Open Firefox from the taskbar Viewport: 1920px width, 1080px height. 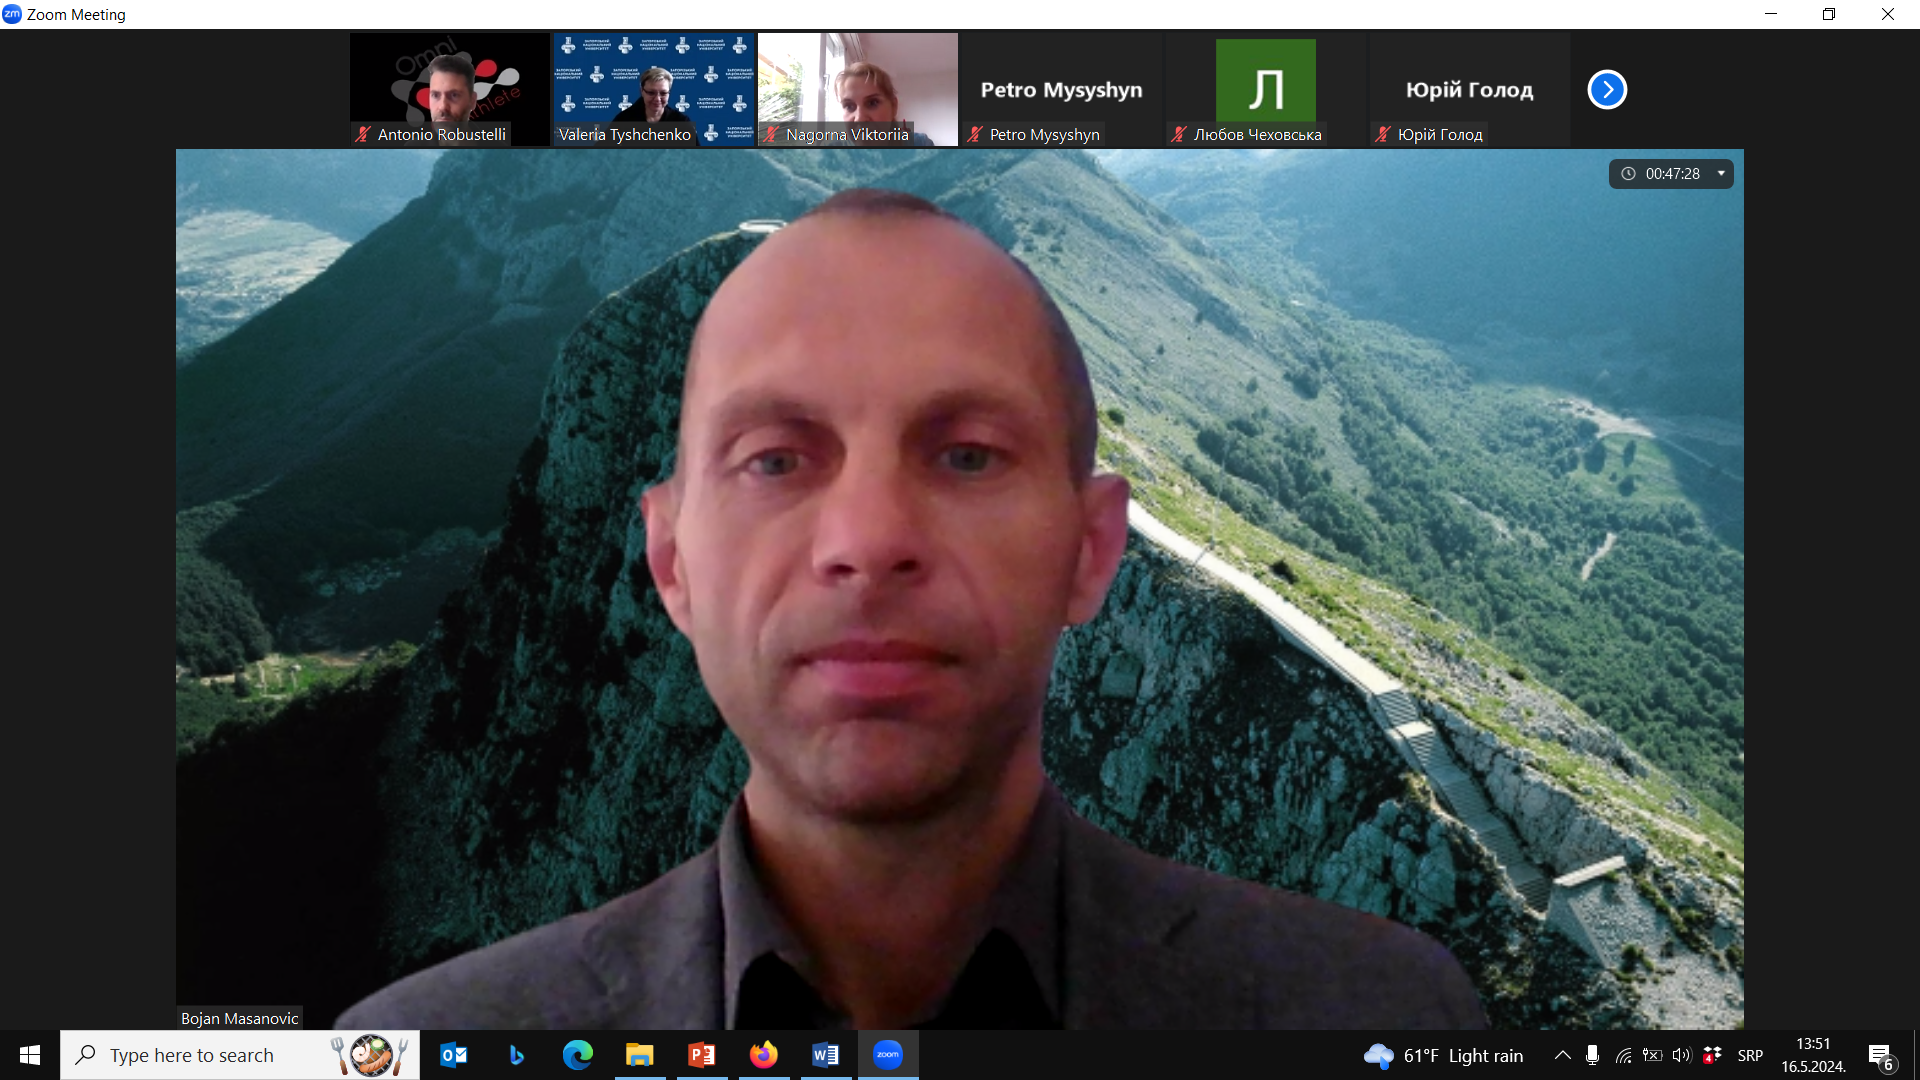764,1055
